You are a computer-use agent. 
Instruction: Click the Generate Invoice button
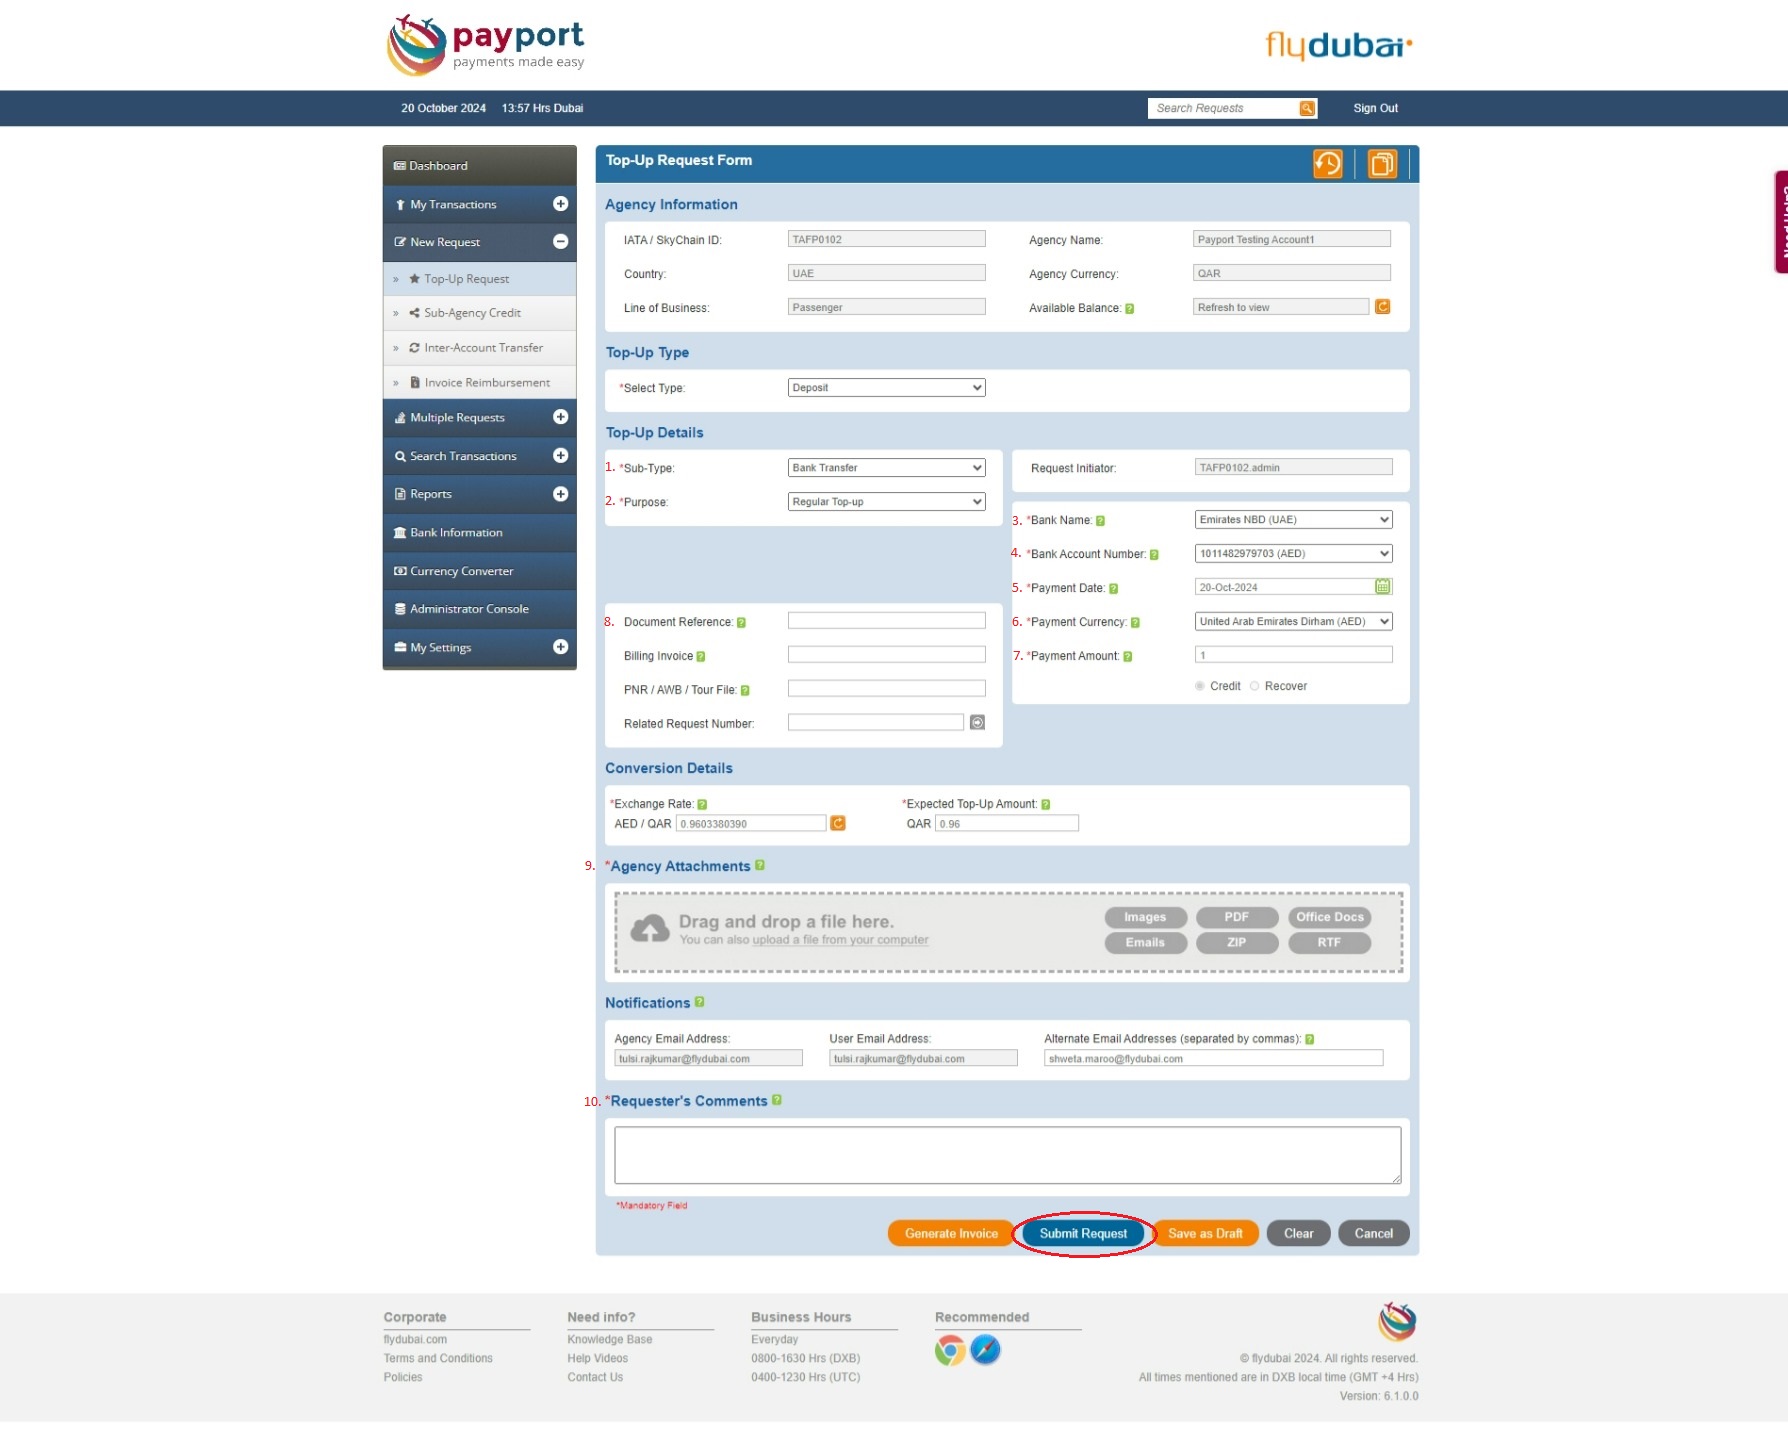tap(951, 1233)
